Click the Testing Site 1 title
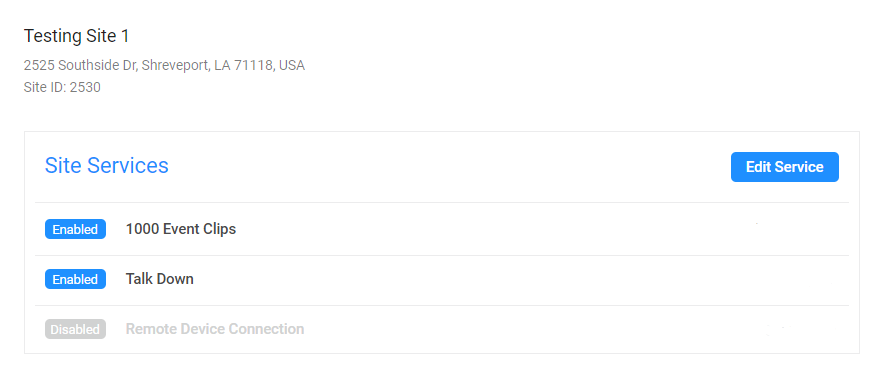 pyautogui.click(x=76, y=37)
